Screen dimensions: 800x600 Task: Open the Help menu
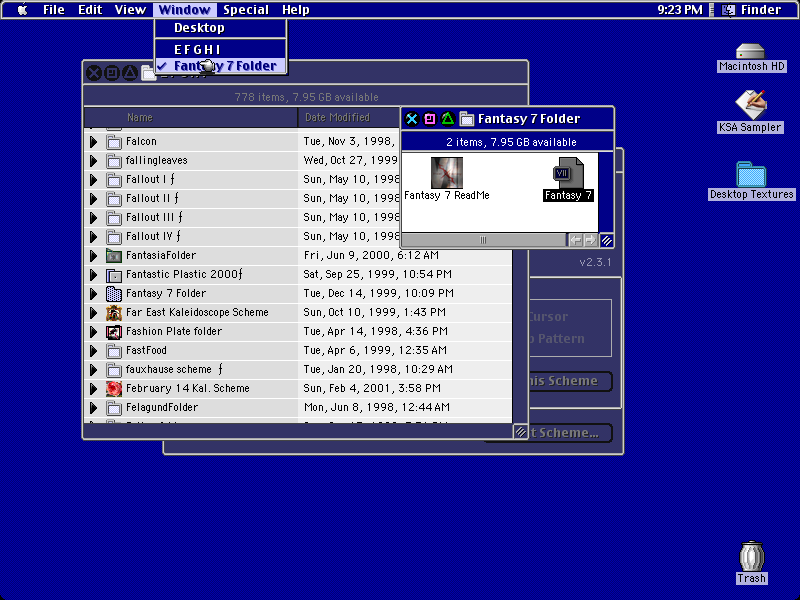click(296, 10)
